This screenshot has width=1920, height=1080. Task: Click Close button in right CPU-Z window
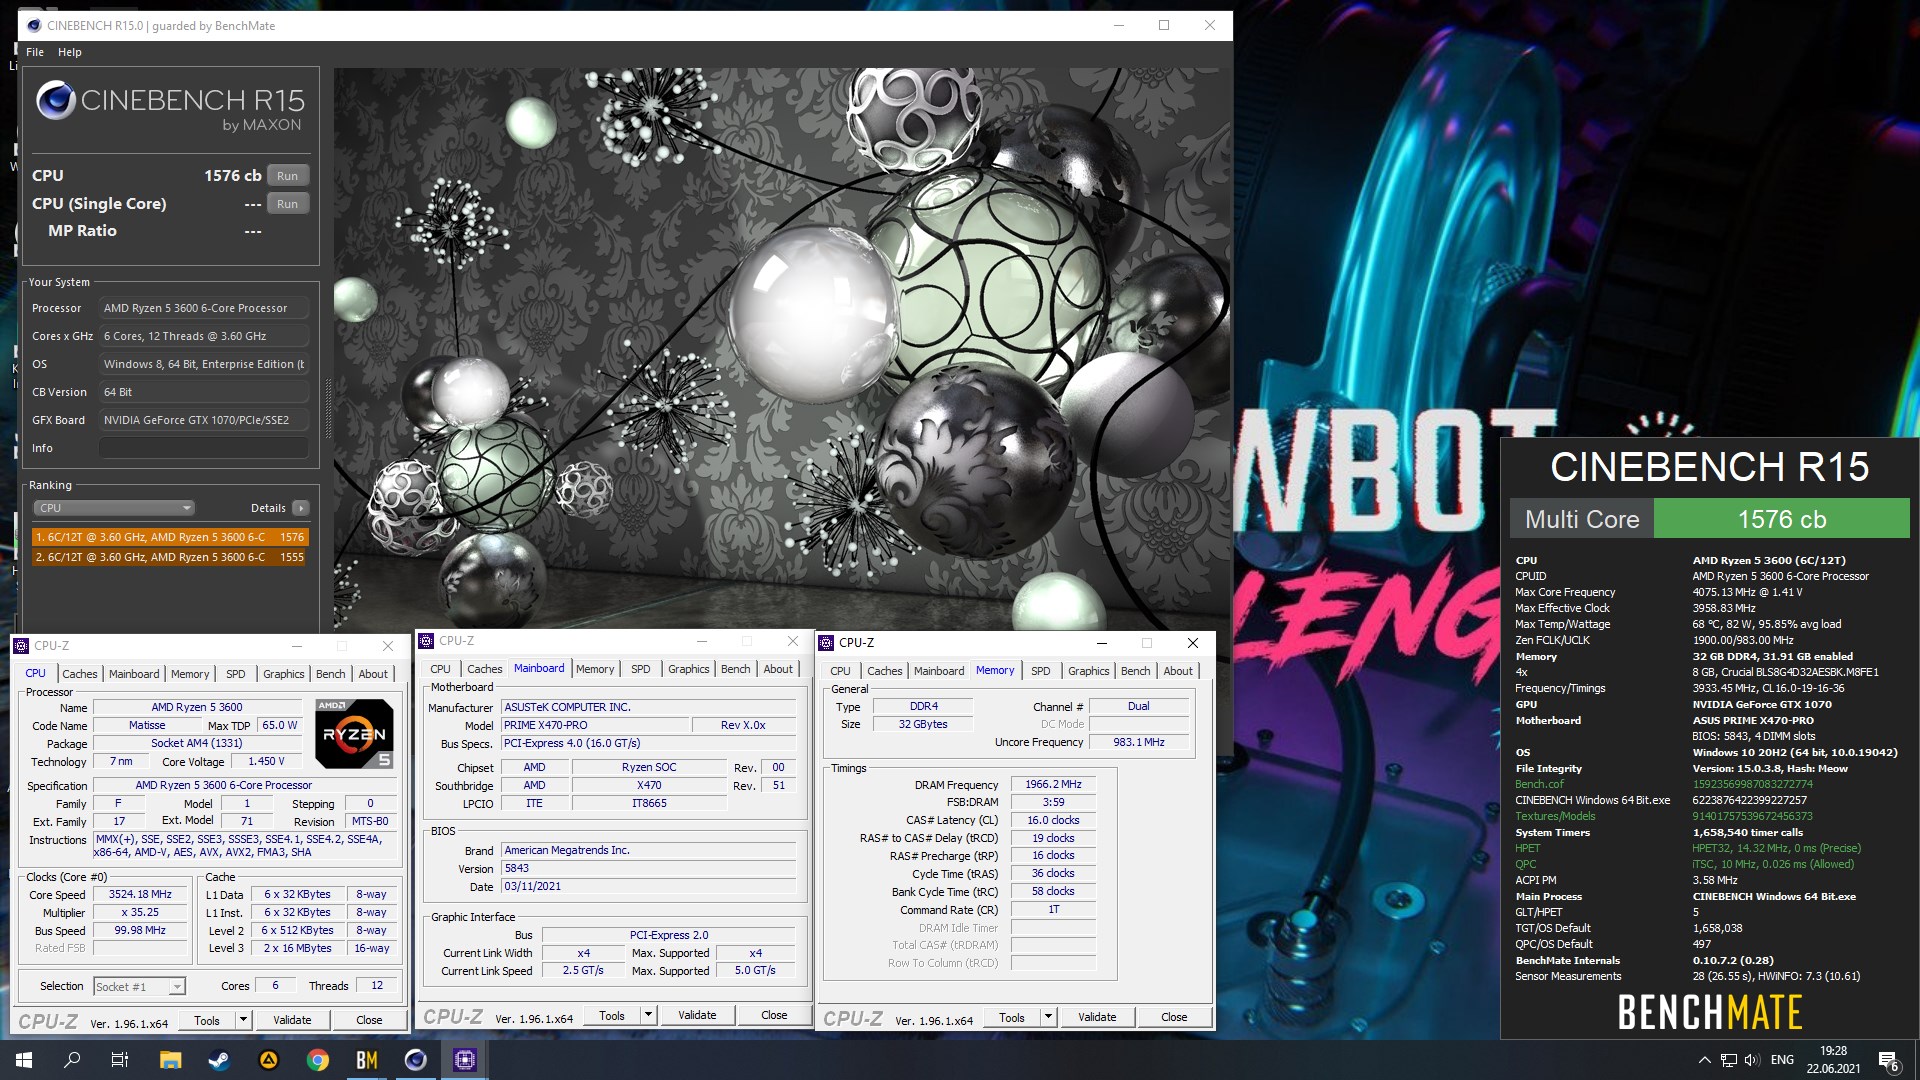point(1174,1018)
